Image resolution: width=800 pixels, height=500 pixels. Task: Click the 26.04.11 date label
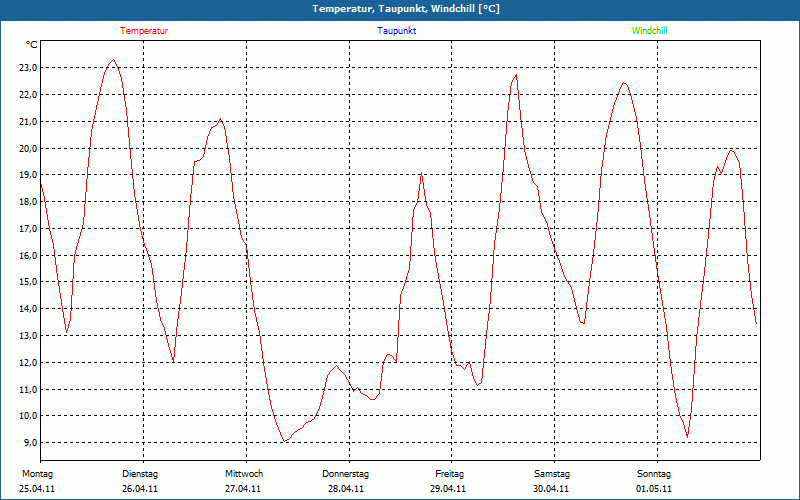(x=140, y=489)
